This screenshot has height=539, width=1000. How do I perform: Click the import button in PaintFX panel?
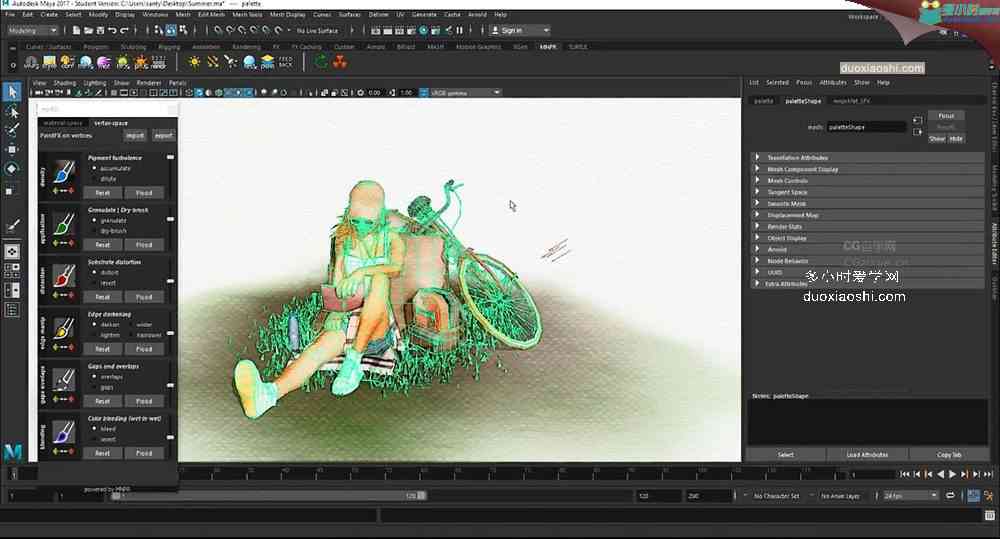pyautogui.click(x=135, y=135)
